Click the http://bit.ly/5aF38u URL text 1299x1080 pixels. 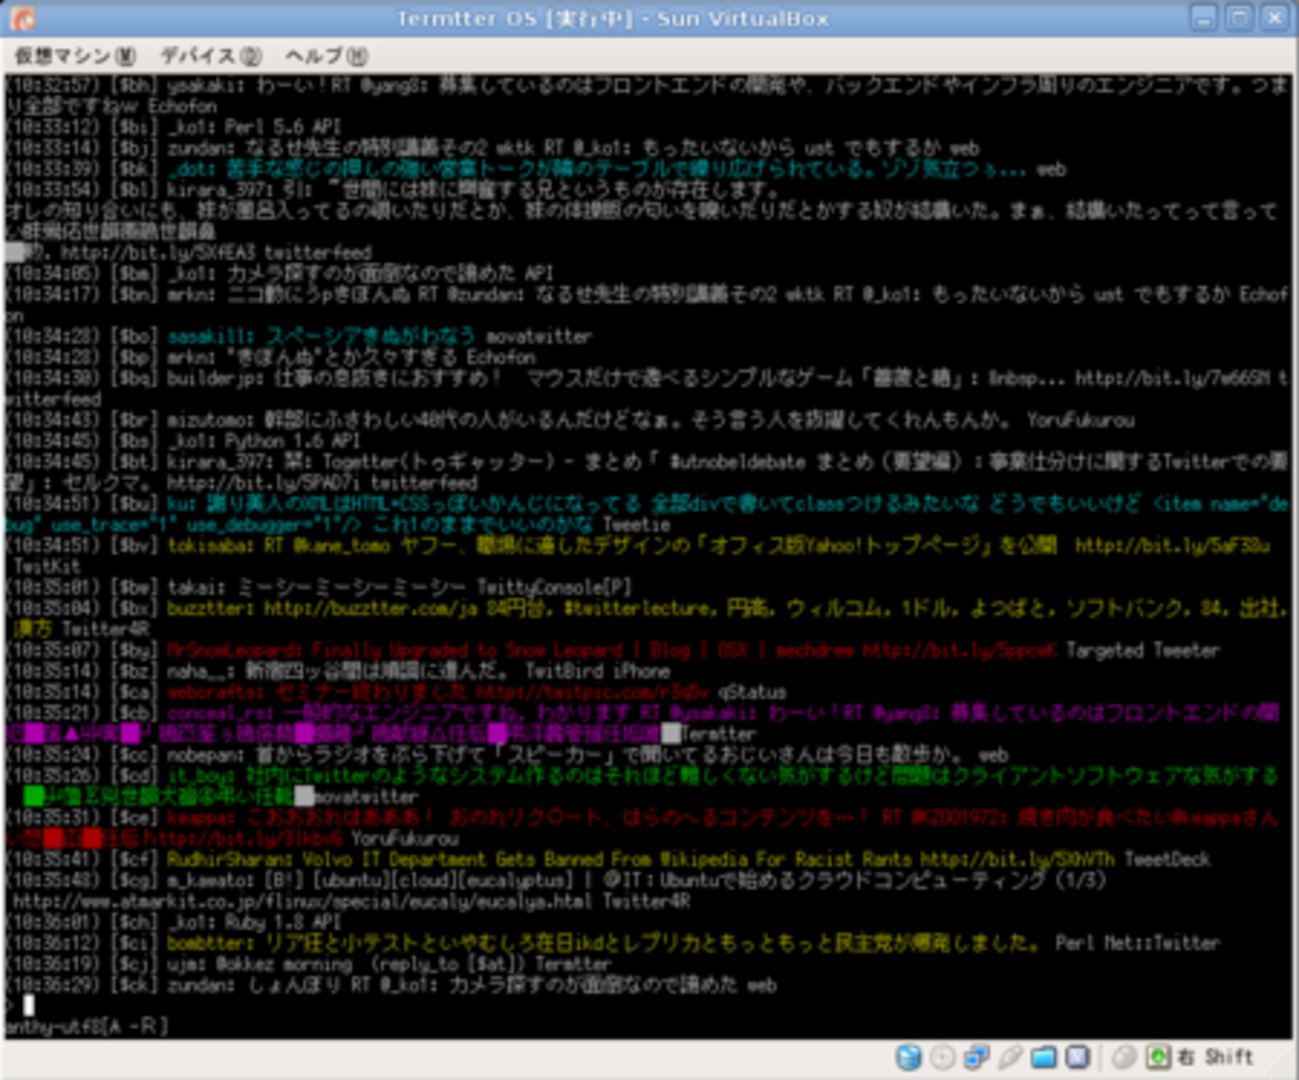(x=1172, y=545)
